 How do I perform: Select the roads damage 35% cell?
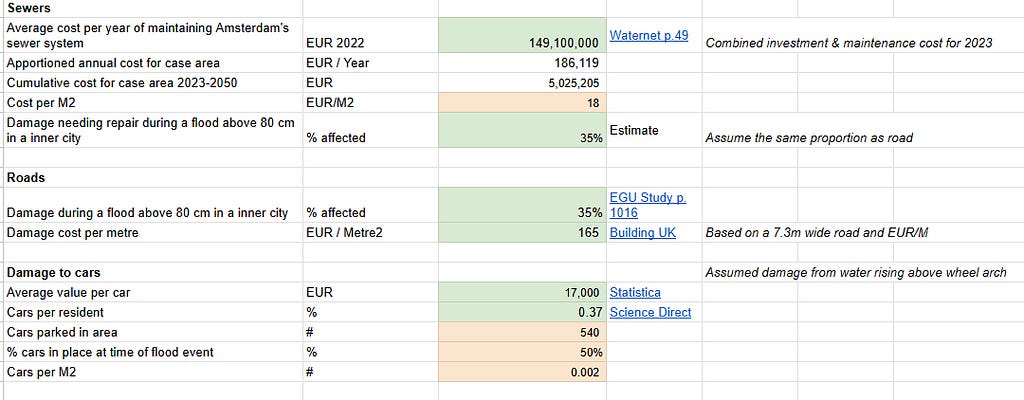tap(522, 205)
